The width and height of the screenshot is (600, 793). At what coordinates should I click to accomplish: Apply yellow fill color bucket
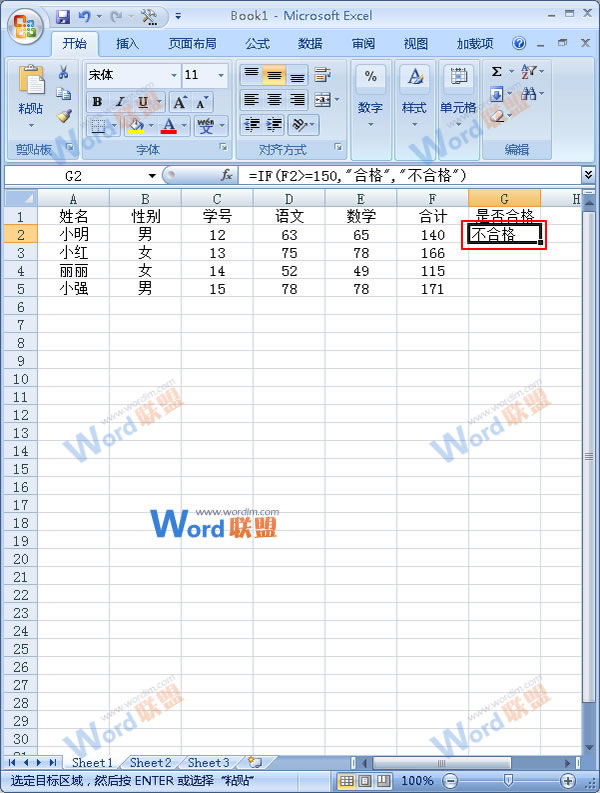coord(136,125)
